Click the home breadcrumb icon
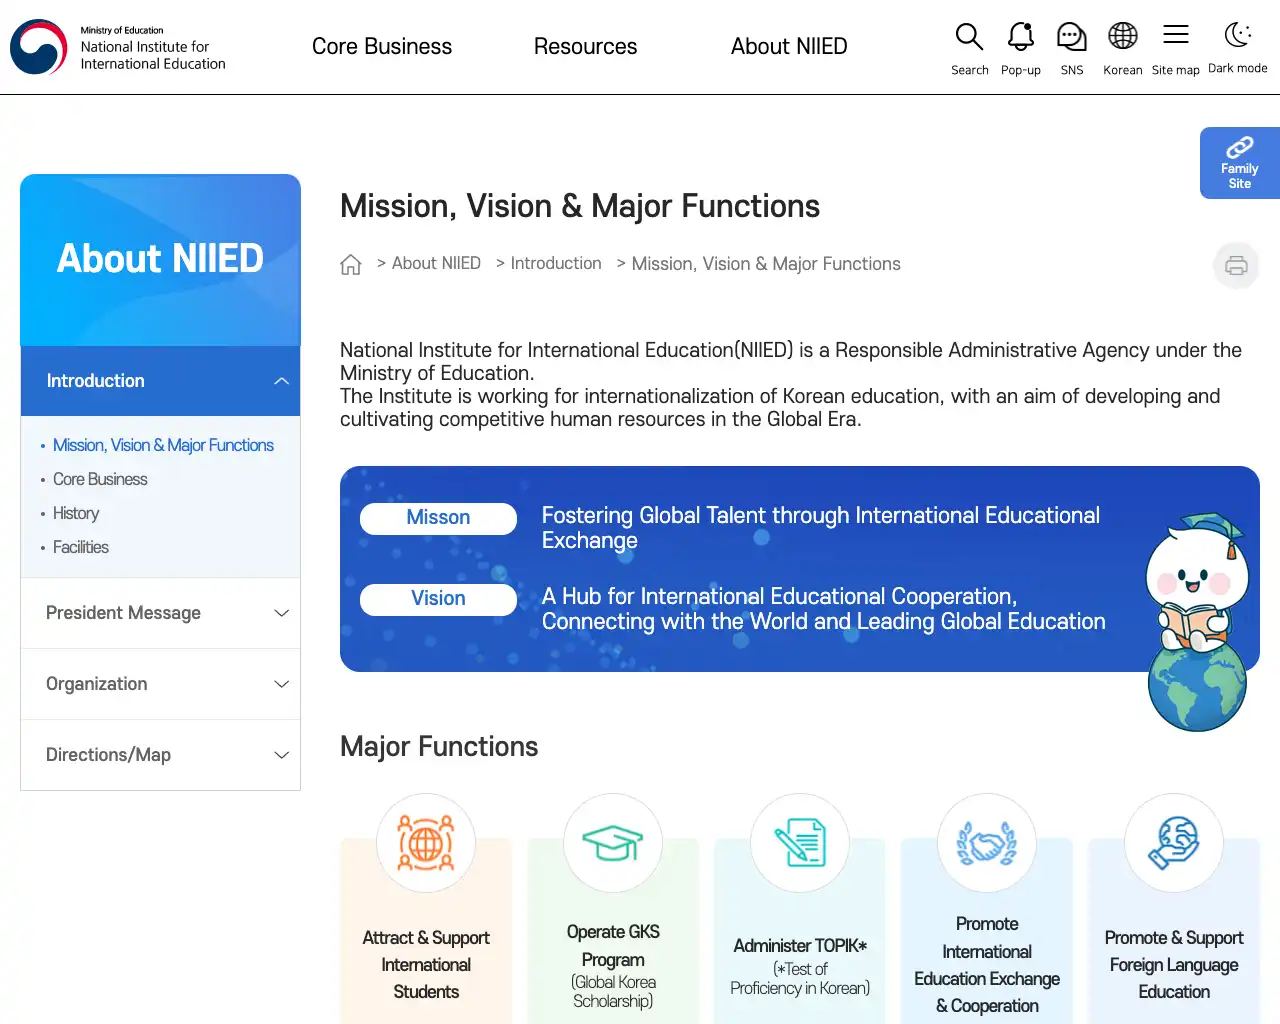 (x=351, y=264)
